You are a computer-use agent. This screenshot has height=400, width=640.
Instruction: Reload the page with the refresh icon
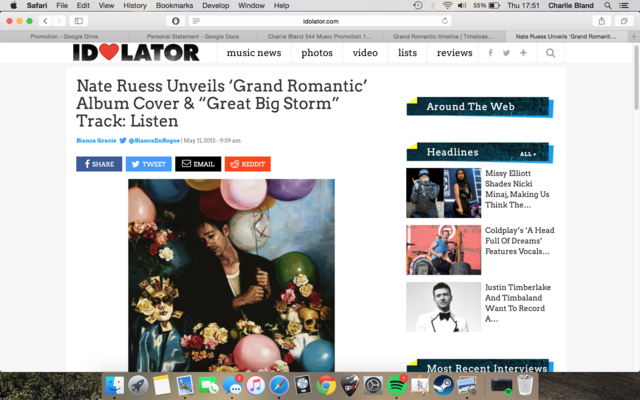pyautogui.click(x=445, y=21)
